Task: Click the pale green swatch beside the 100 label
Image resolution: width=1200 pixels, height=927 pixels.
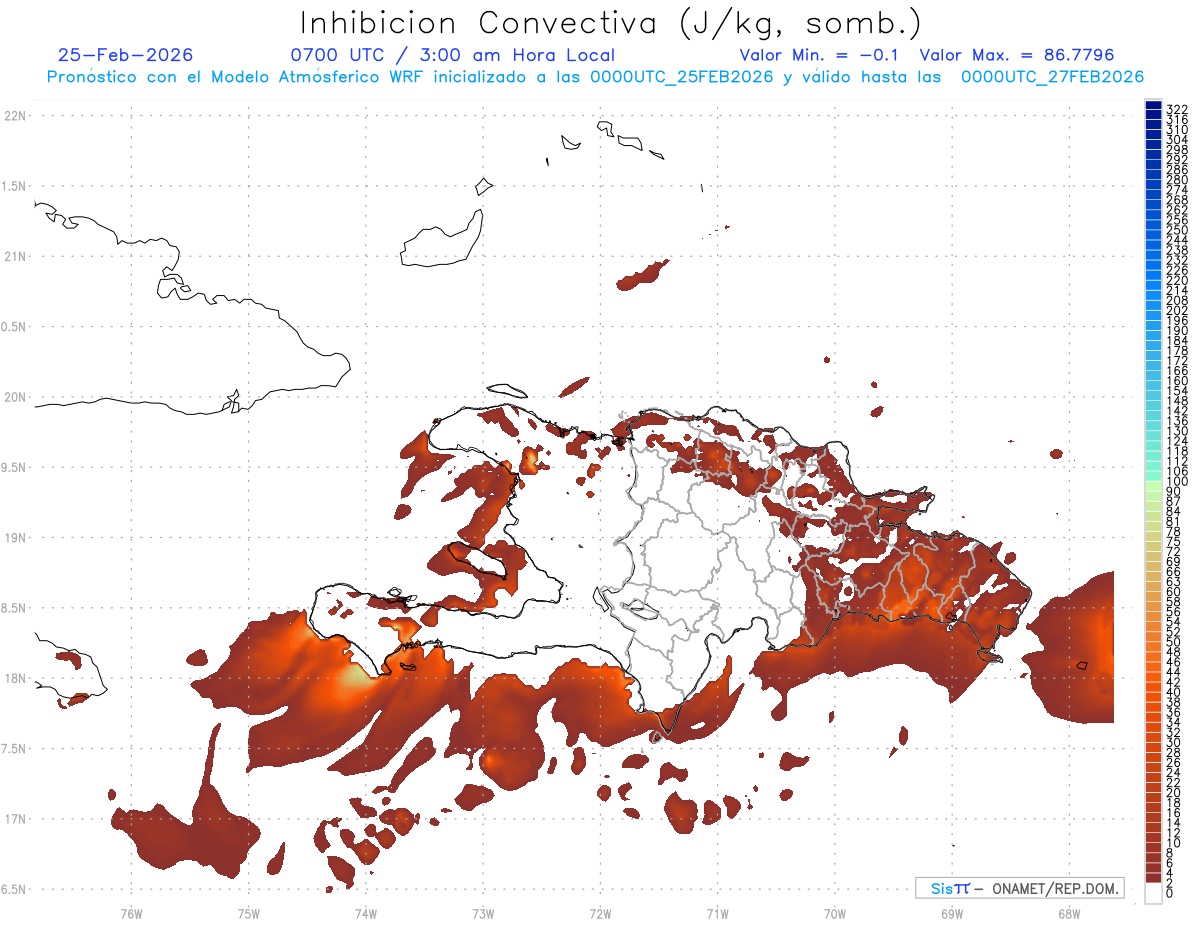Action: [1153, 485]
